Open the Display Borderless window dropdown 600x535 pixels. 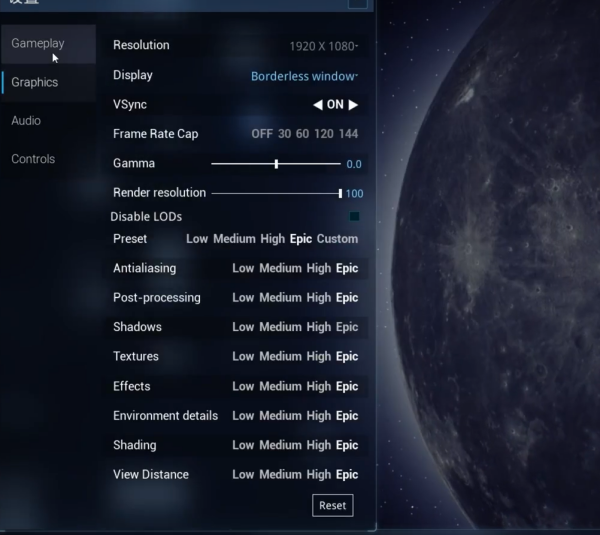pos(305,76)
